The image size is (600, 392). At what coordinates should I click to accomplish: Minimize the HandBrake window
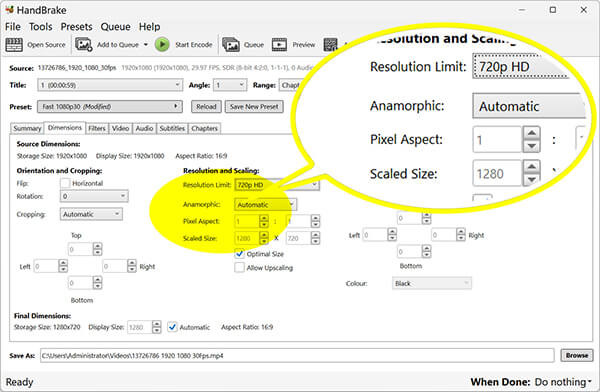click(x=522, y=10)
